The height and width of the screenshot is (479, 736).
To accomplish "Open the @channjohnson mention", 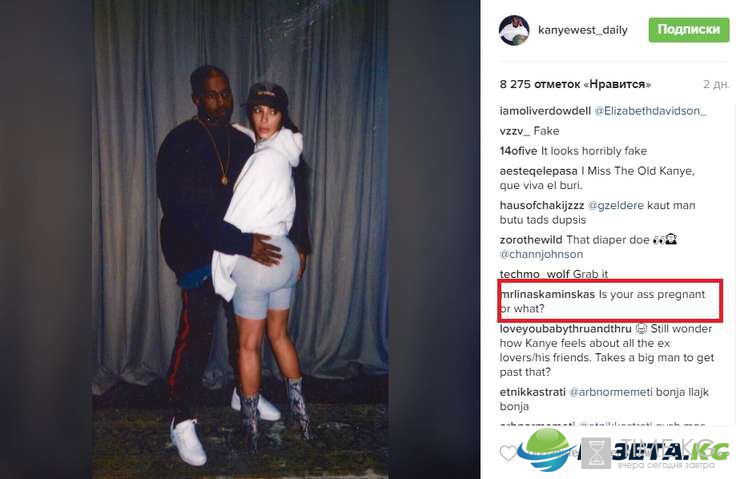I will 541,254.
